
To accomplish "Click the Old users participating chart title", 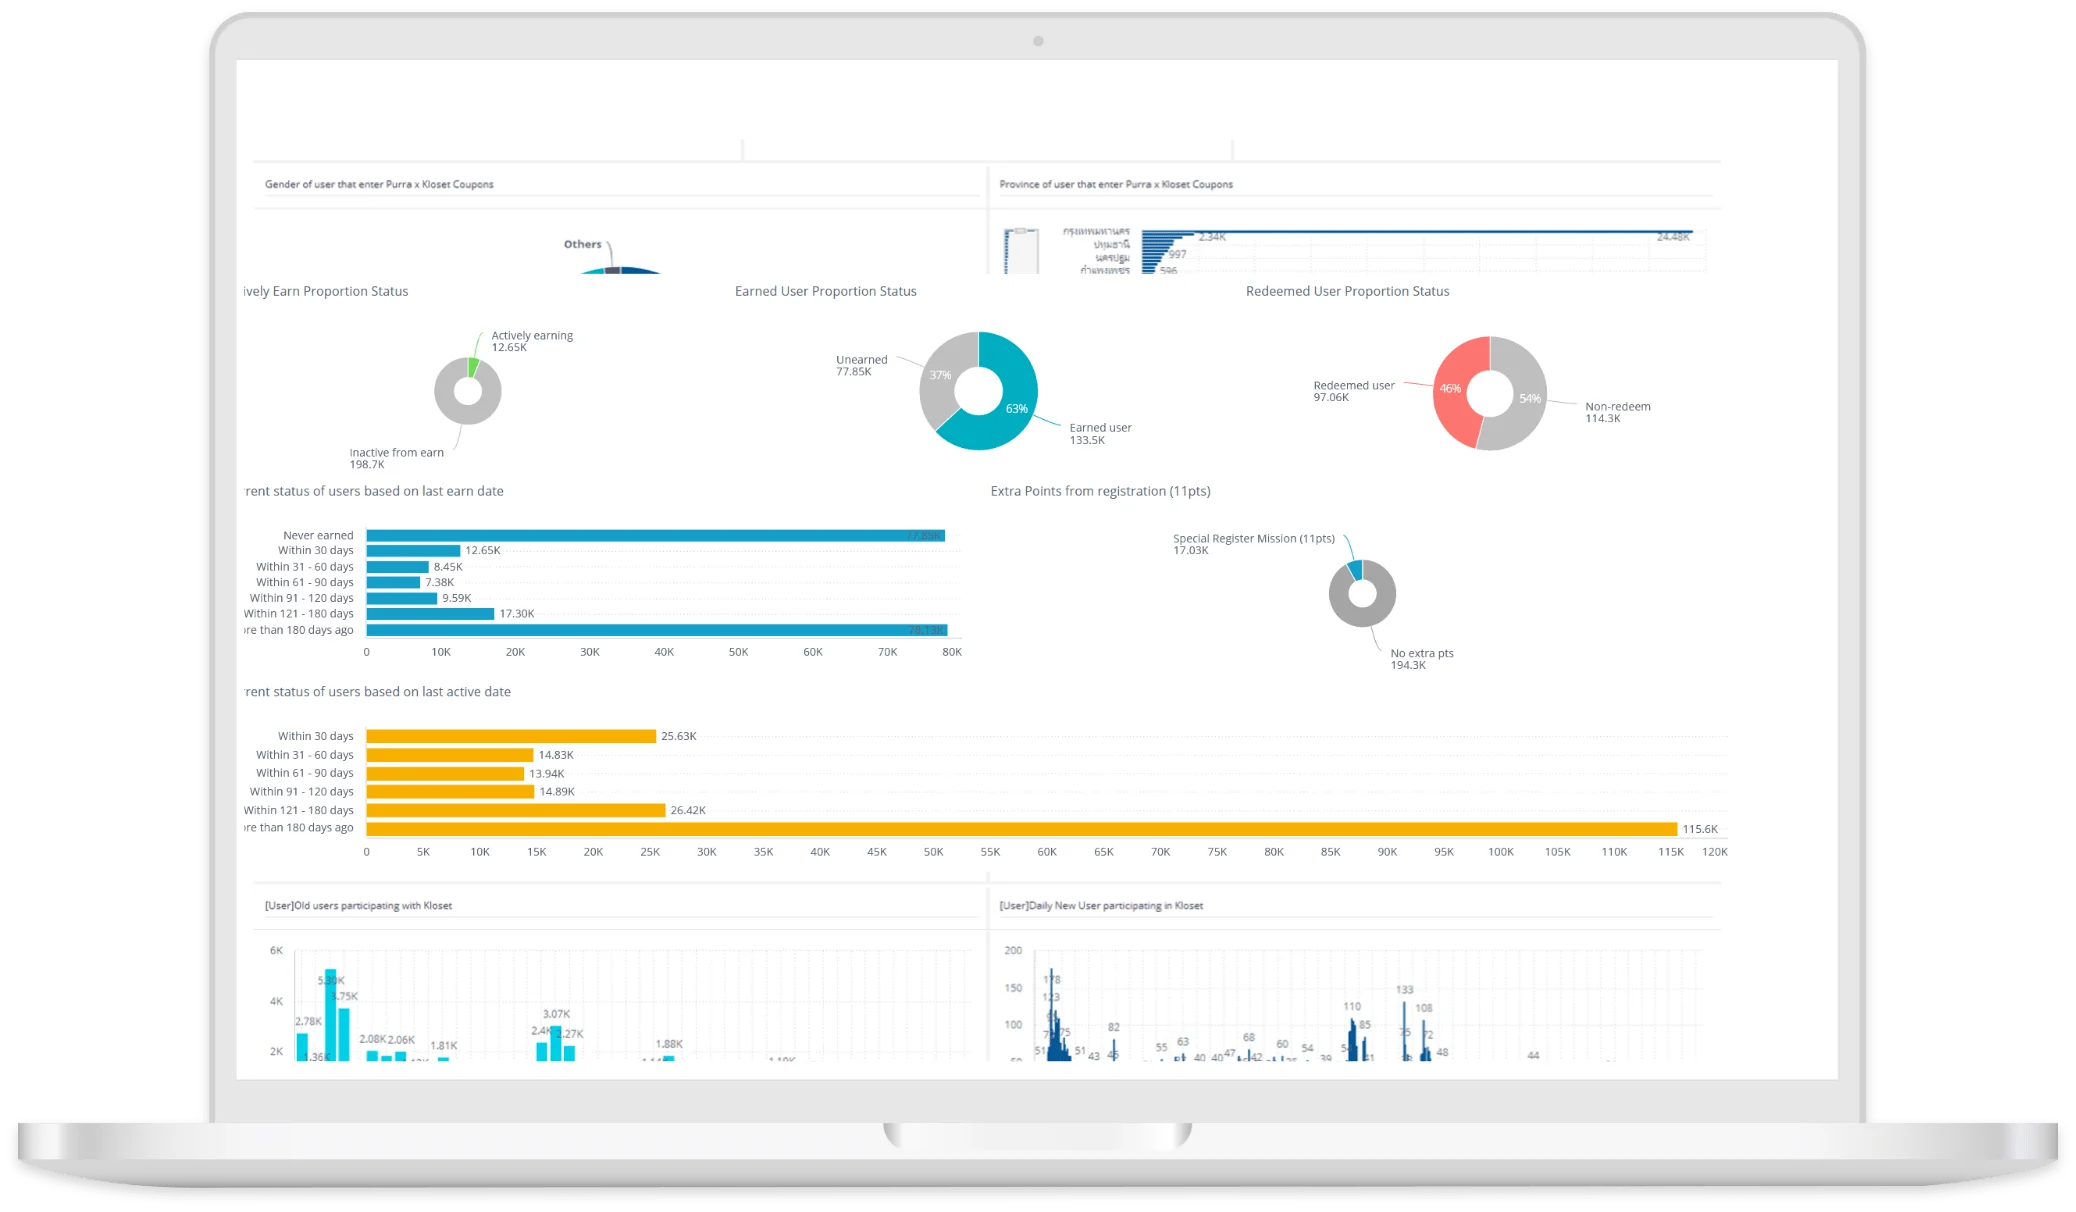I will click(x=358, y=906).
